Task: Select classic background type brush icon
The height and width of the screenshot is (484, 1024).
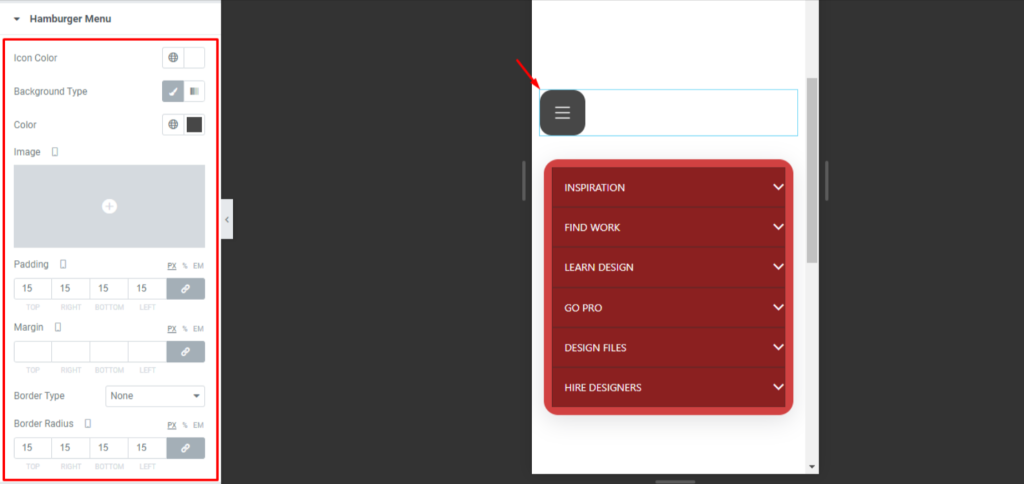Action: [x=173, y=92]
